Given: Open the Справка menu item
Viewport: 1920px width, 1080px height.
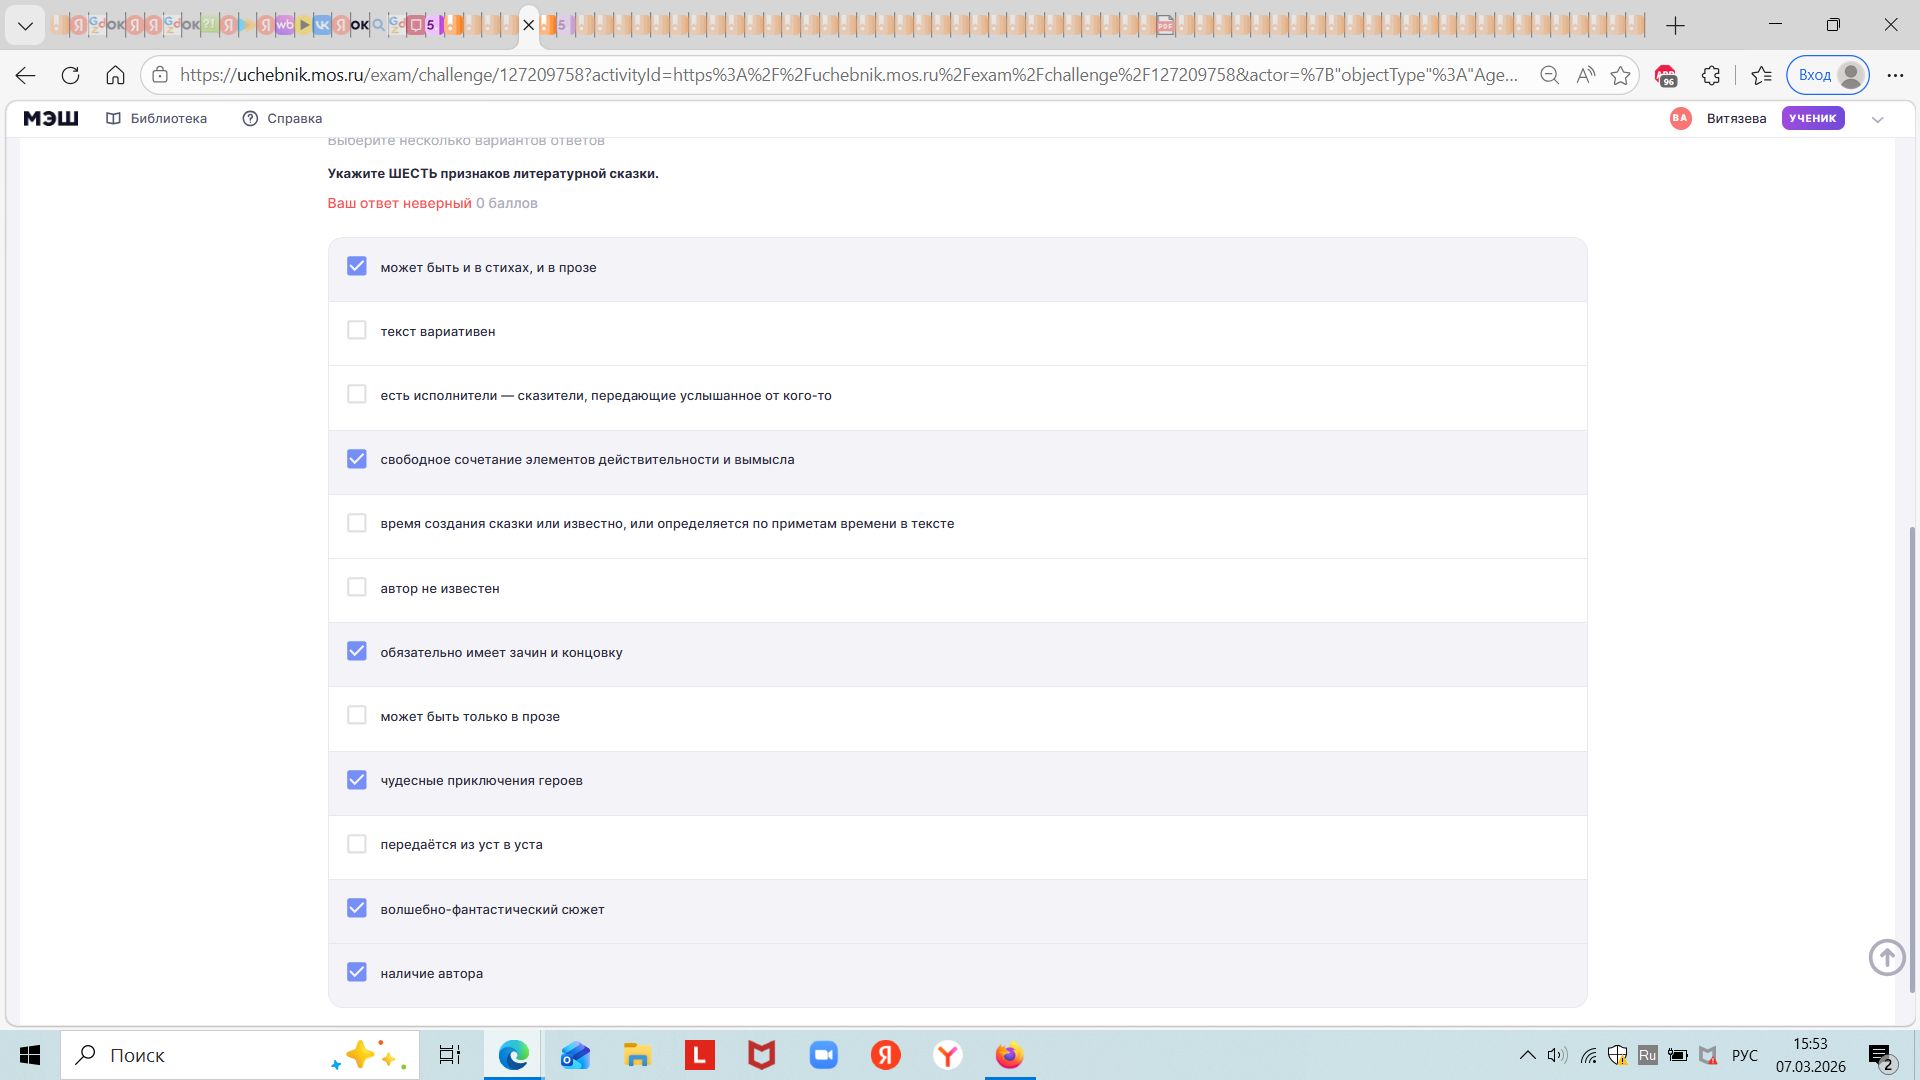Looking at the screenshot, I should pos(282,118).
